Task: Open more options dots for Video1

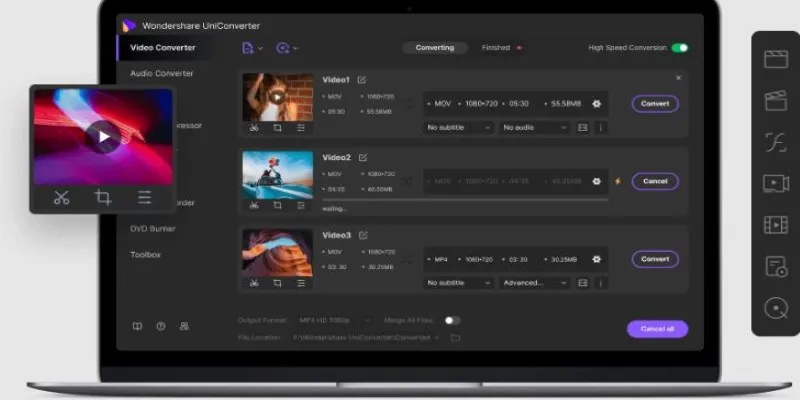Action: coord(601,128)
